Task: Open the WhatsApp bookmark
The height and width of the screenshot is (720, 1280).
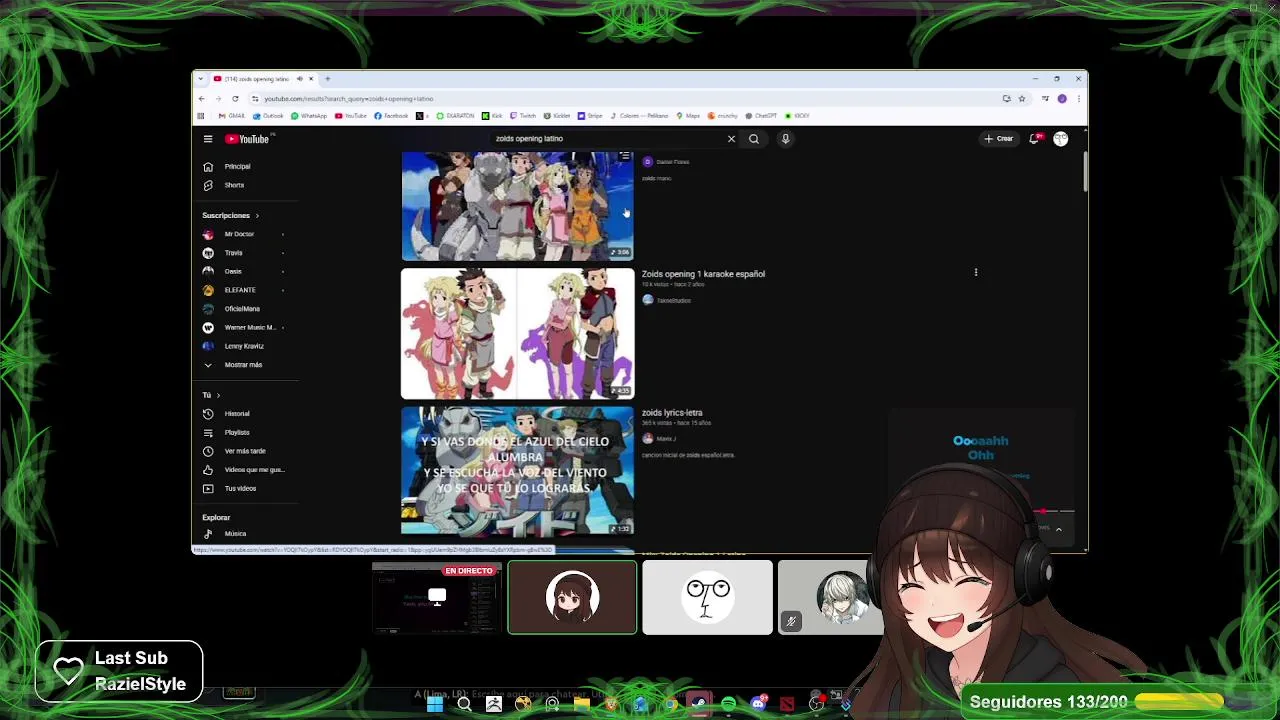Action: [309, 116]
